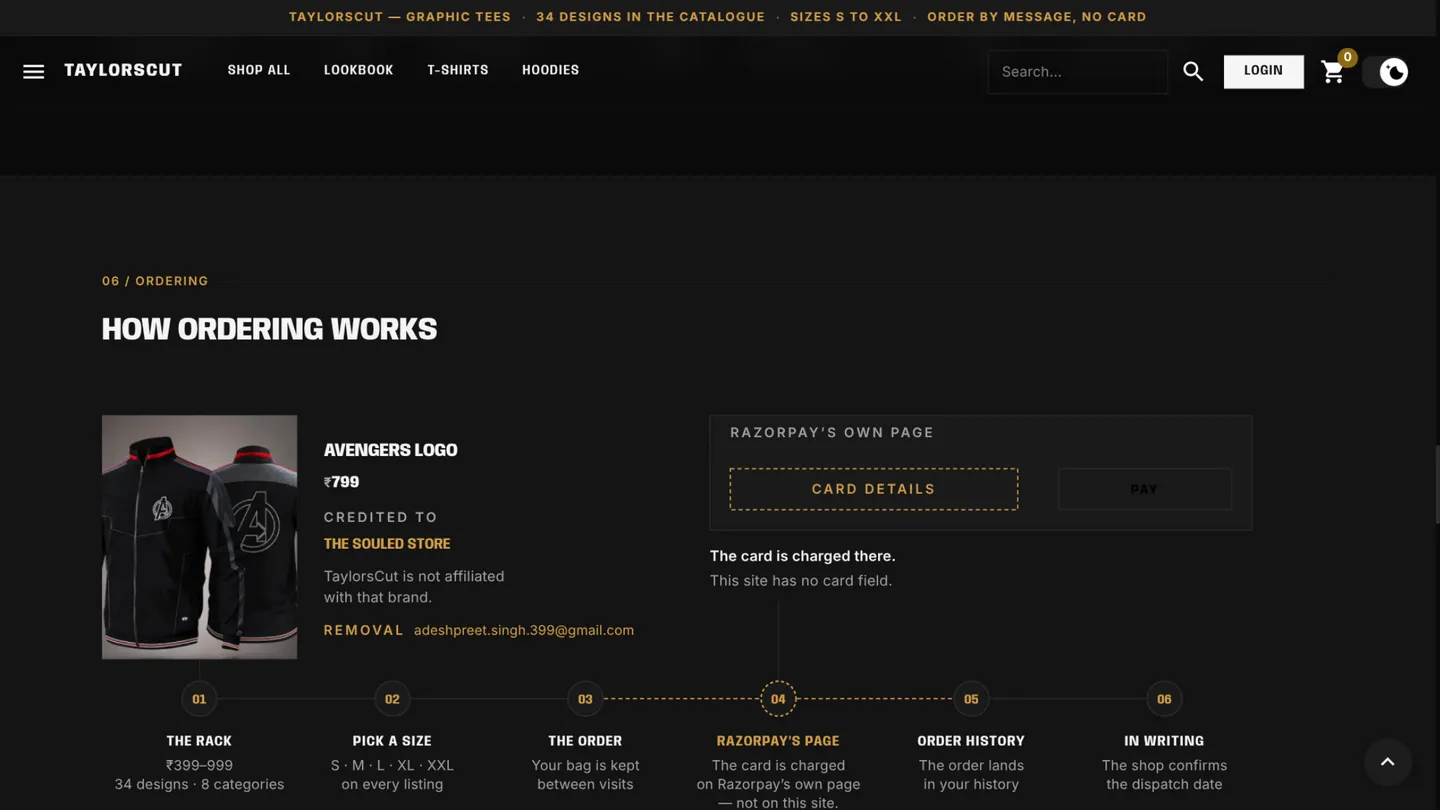The image size is (1440, 810).
Task: Click "The card is charged there." text
Action: click(803, 556)
